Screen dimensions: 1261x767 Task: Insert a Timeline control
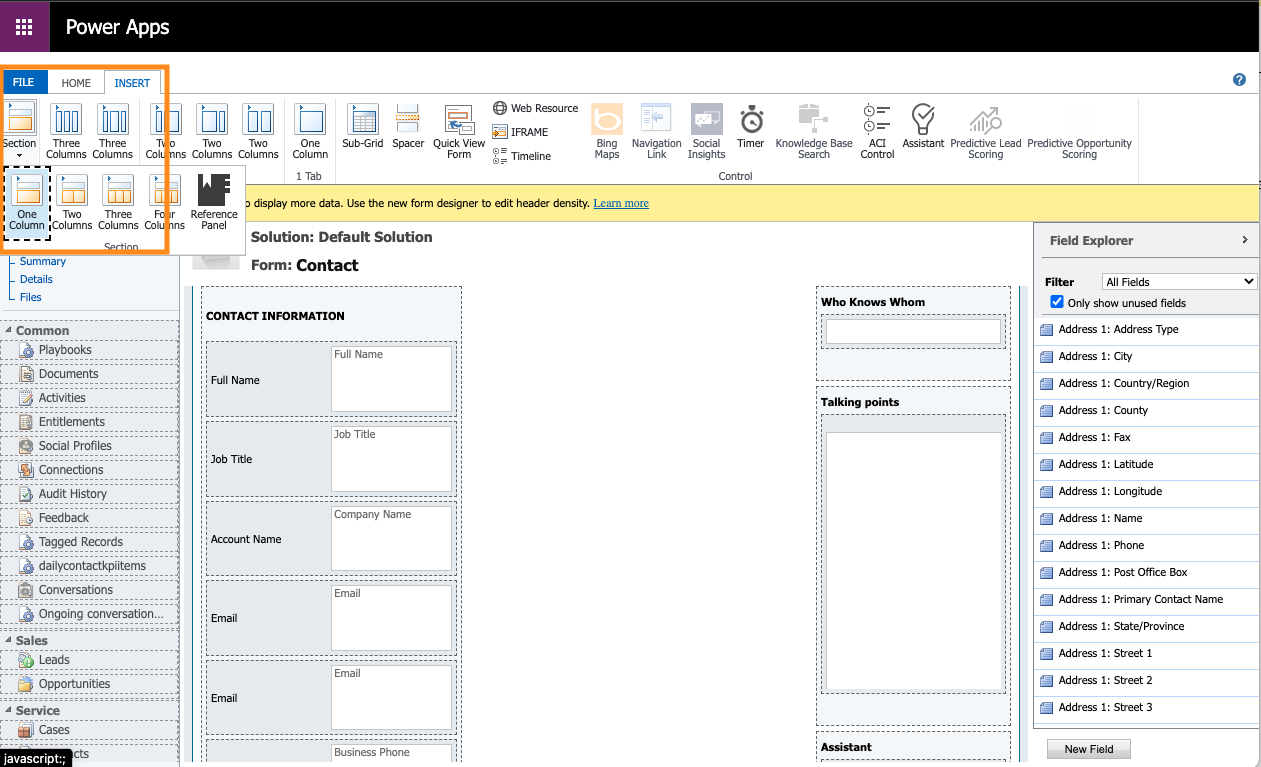tap(522, 156)
